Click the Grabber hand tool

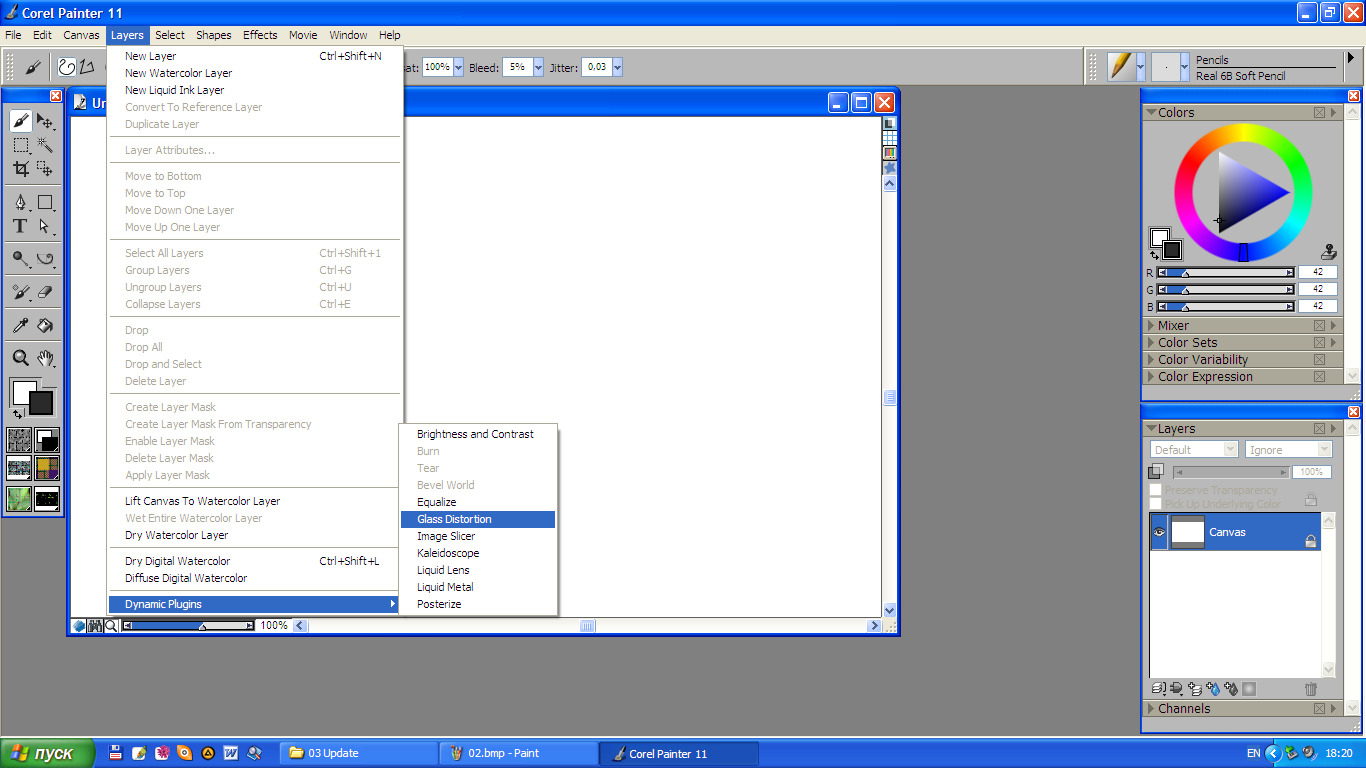45,358
